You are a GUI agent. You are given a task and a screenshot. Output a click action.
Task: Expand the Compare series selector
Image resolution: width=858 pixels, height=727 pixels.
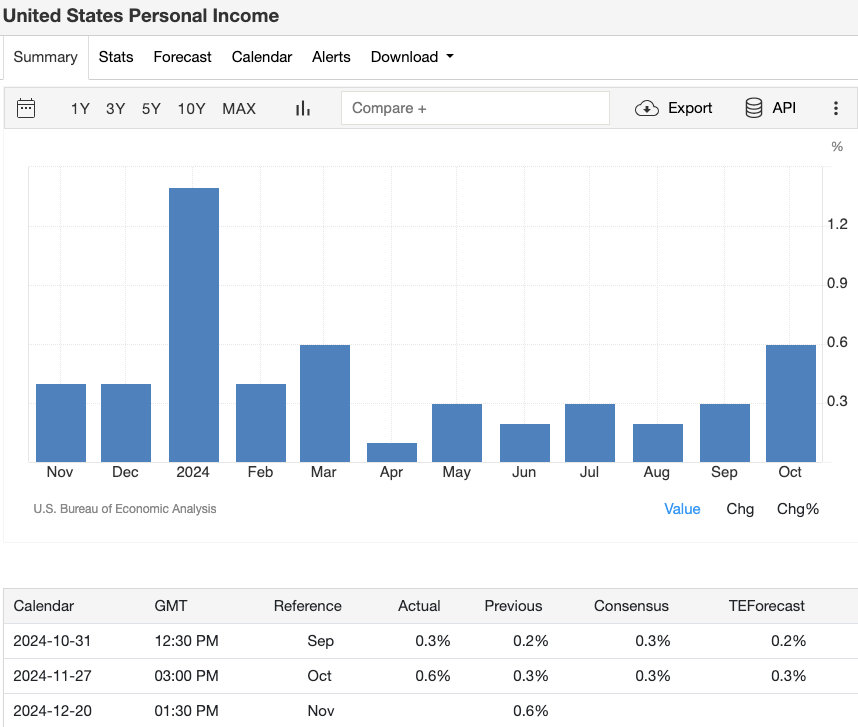[x=475, y=107]
